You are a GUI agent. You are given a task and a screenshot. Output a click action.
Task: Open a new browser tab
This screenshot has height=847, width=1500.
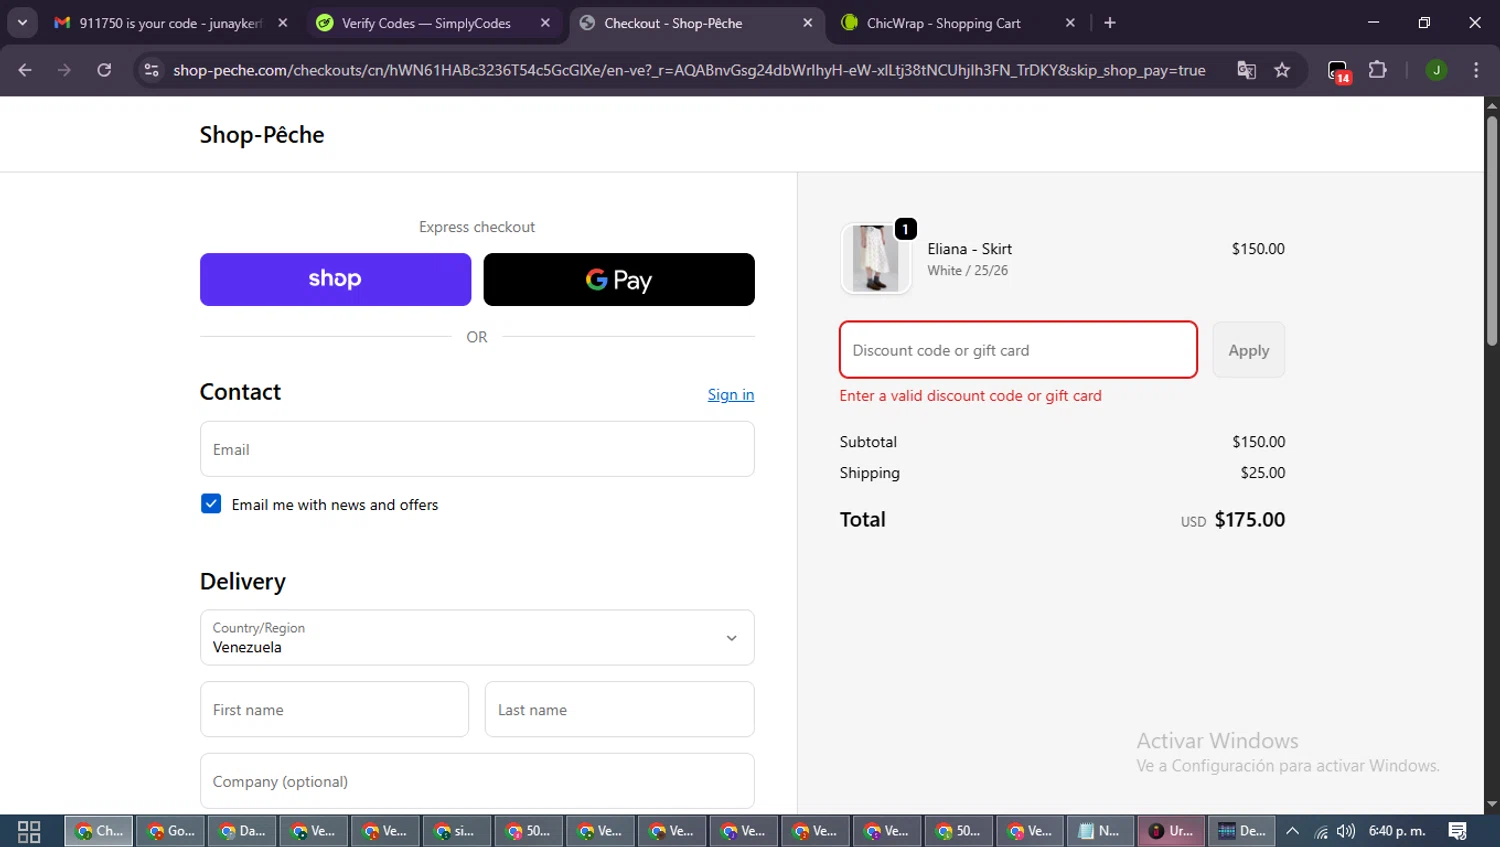pos(1110,23)
